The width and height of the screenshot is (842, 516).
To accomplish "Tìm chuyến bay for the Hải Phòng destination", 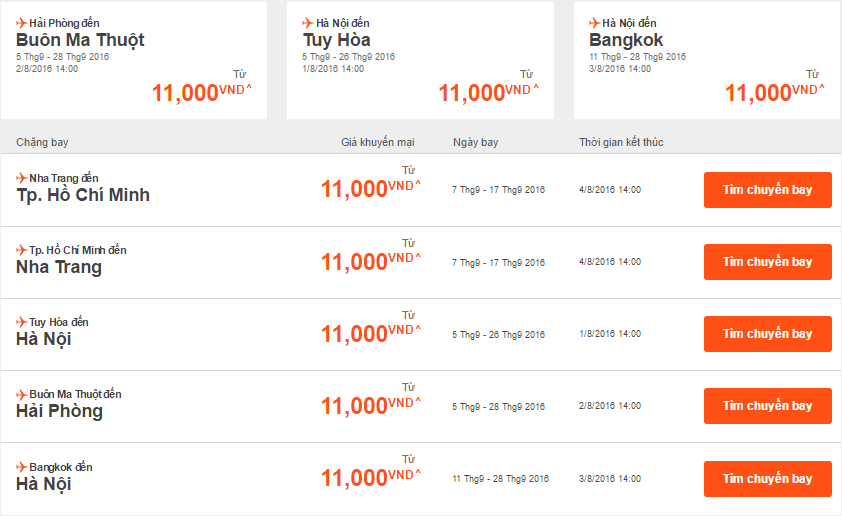I will 767,406.
